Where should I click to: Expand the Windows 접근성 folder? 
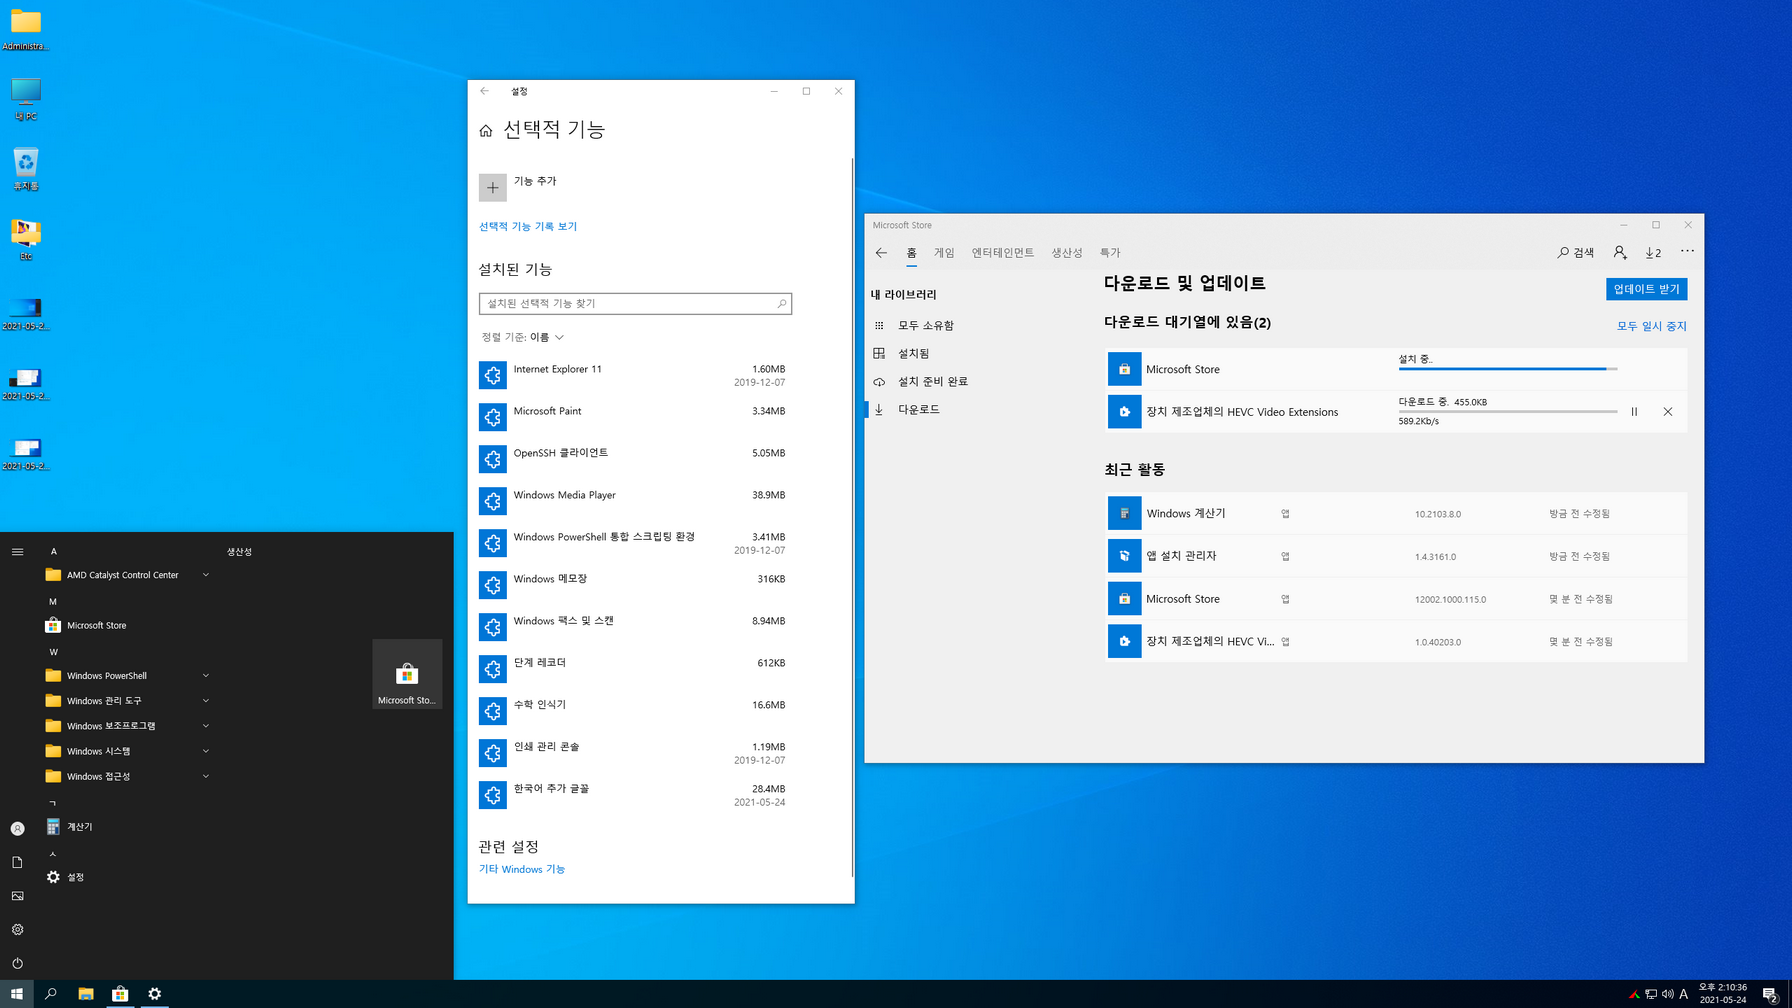pyautogui.click(x=128, y=776)
